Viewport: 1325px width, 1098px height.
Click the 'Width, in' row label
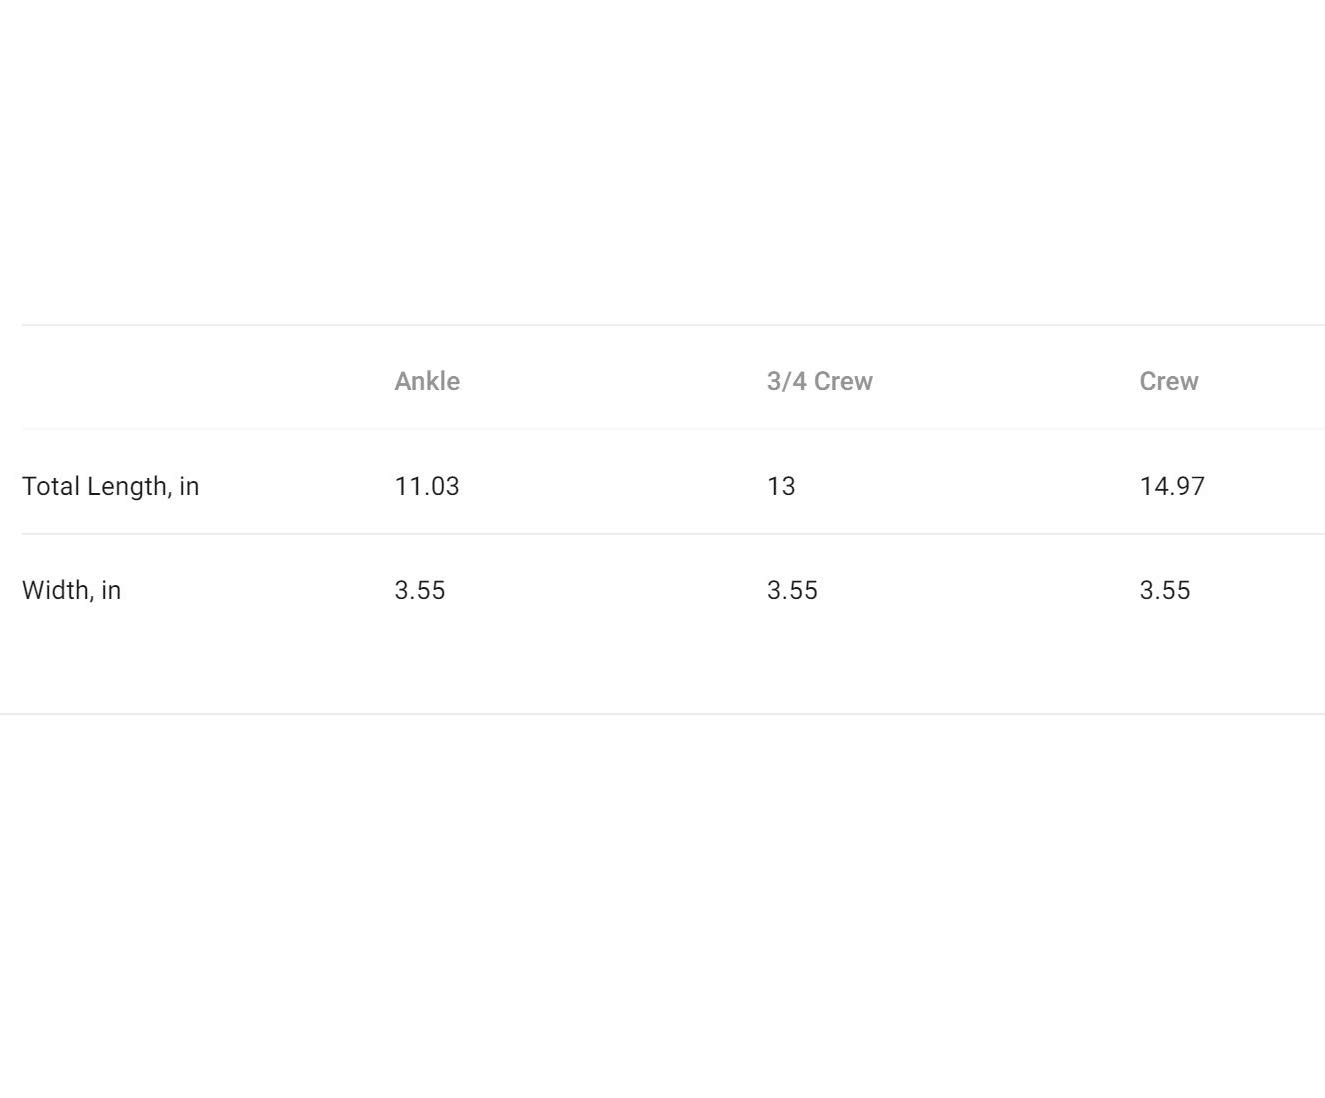click(72, 590)
